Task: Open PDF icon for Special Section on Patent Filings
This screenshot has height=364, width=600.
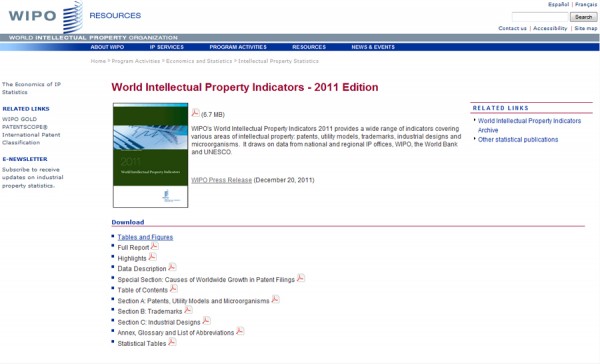Action: pos(300,278)
